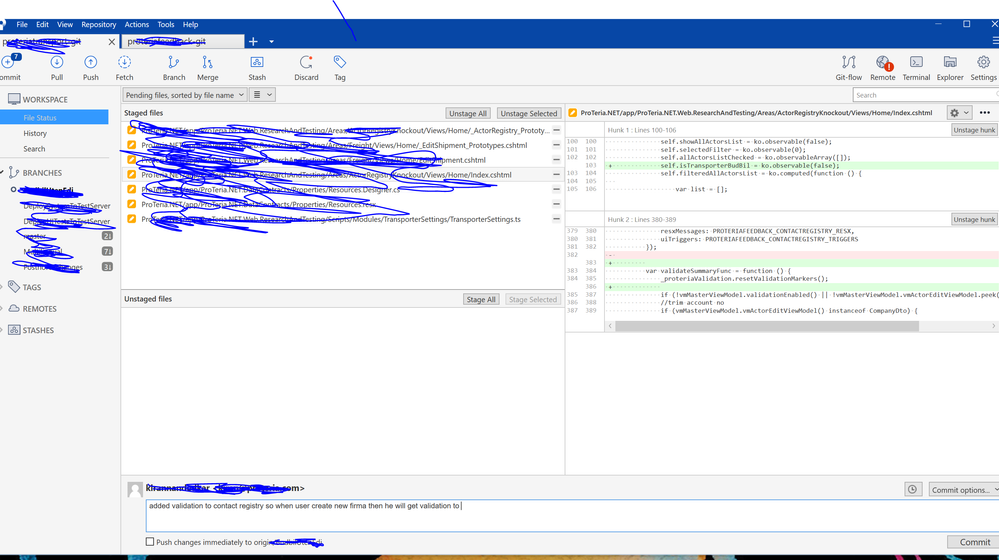Image resolution: width=999 pixels, height=560 pixels.
Task: Open the new tab dropdown arrow
Action: [271, 41]
